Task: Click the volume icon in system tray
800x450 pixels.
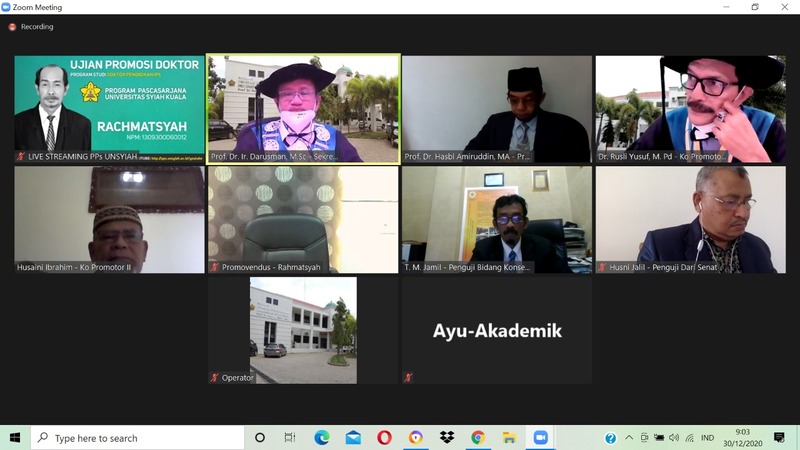Action: [x=674, y=438]
